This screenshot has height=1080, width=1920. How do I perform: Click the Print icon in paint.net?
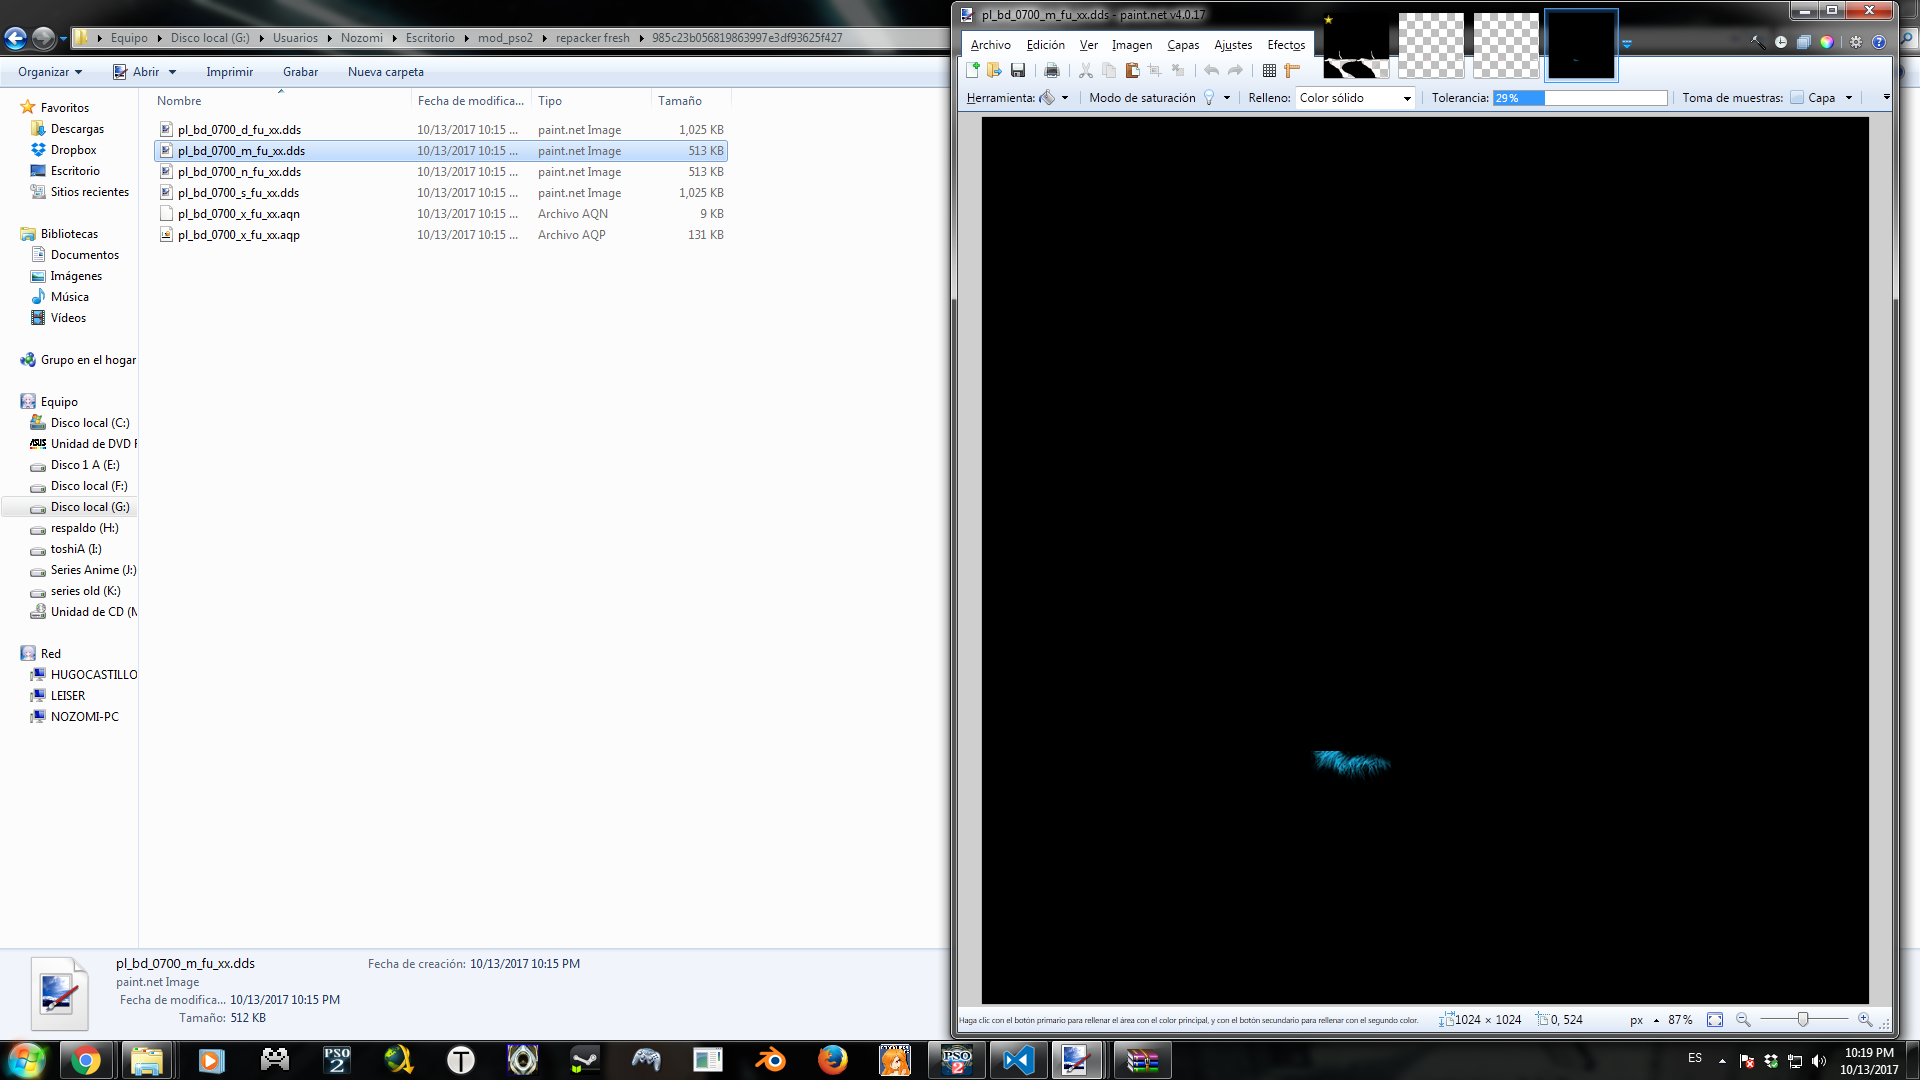coord(1051,70)
